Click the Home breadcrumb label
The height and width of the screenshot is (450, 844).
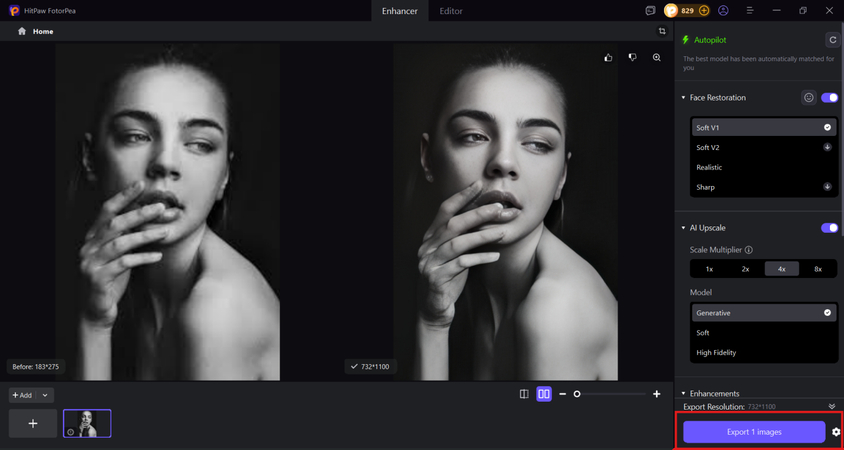tap(43, 31)
